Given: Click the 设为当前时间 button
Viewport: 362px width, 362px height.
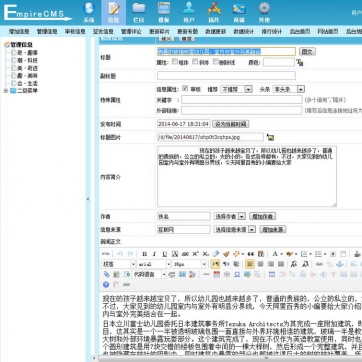Looking at the screenshot, I should click(x=231, y=124).
